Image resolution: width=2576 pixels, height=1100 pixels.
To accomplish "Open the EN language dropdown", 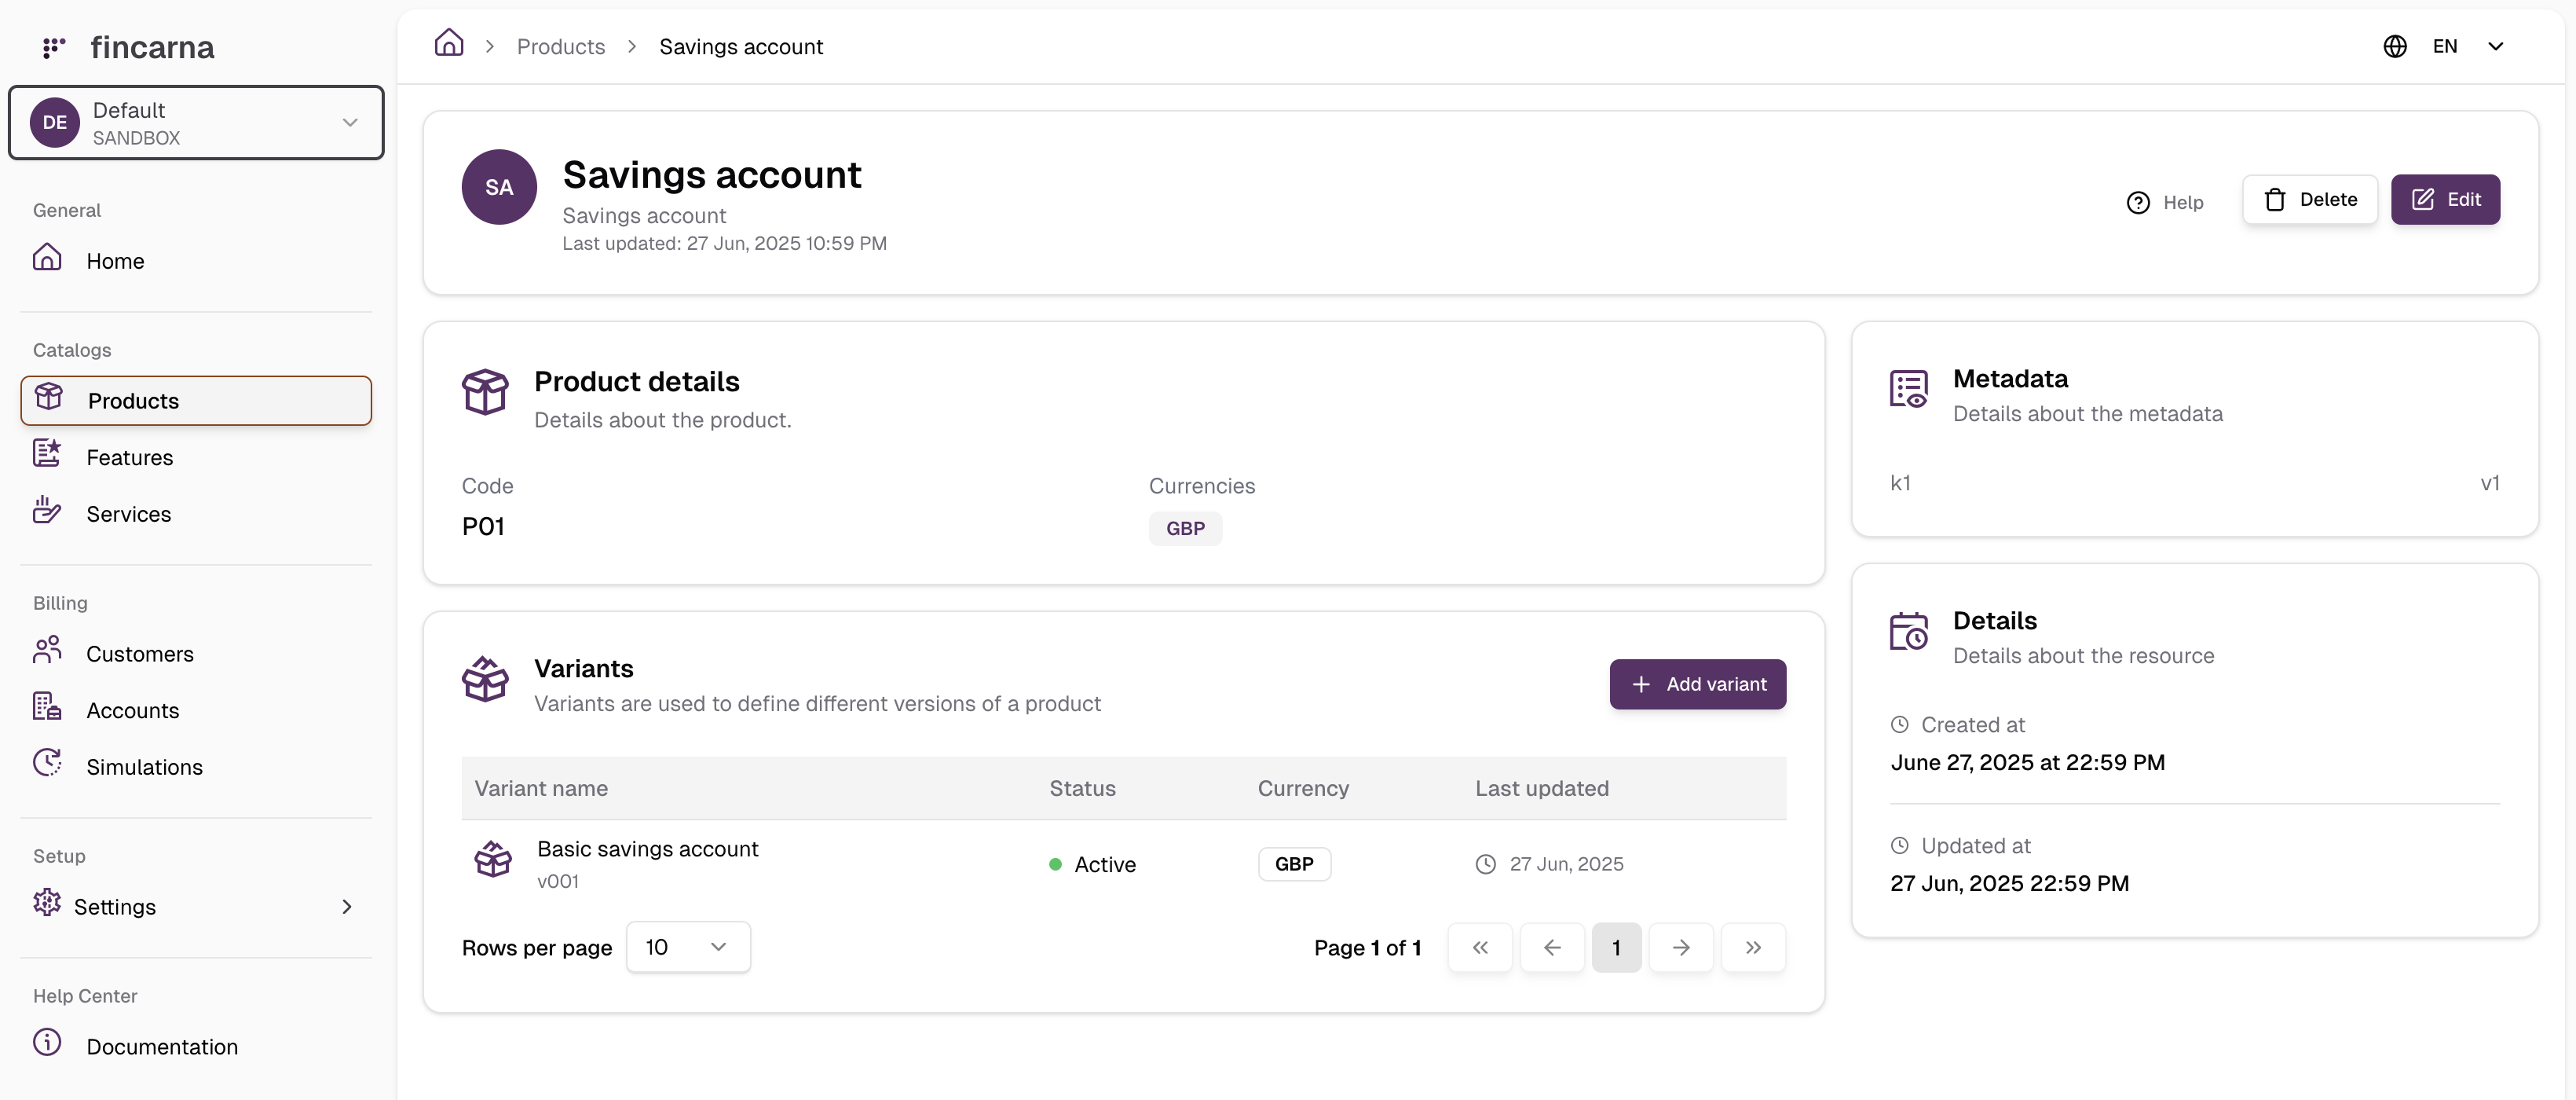I will [2444, 46].
